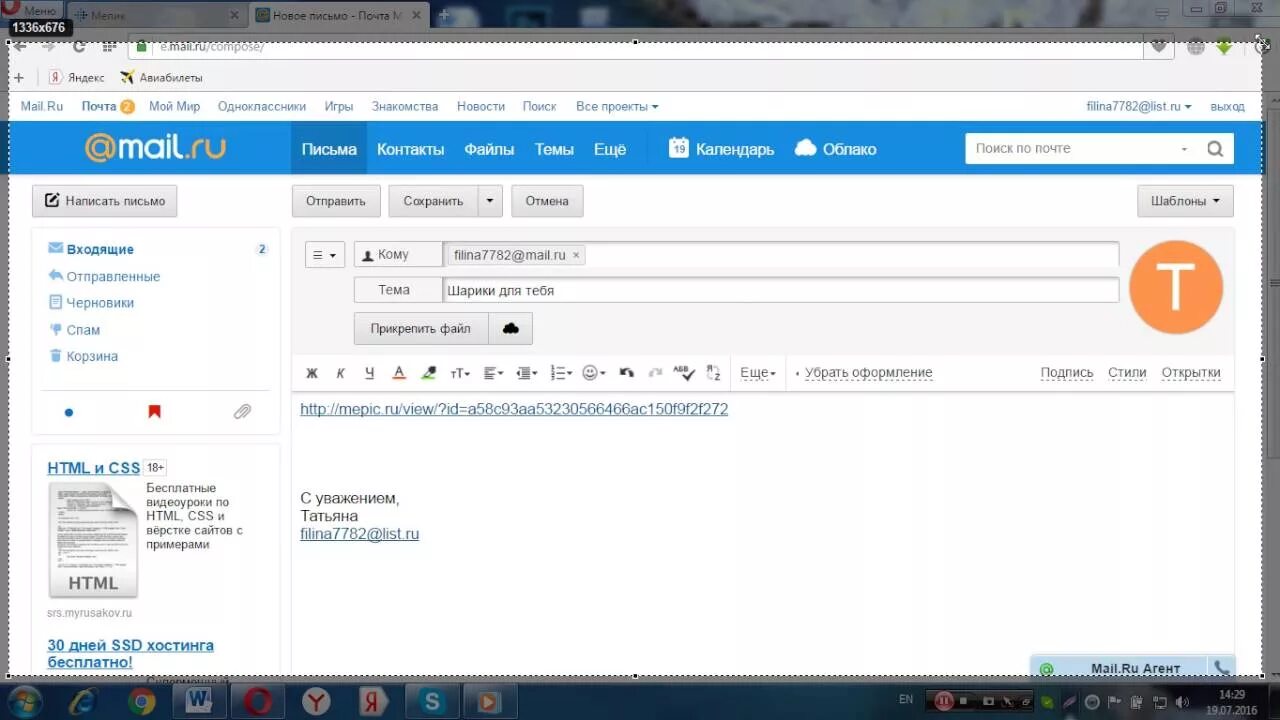Open the Спам folder

[x=83, y=330]
